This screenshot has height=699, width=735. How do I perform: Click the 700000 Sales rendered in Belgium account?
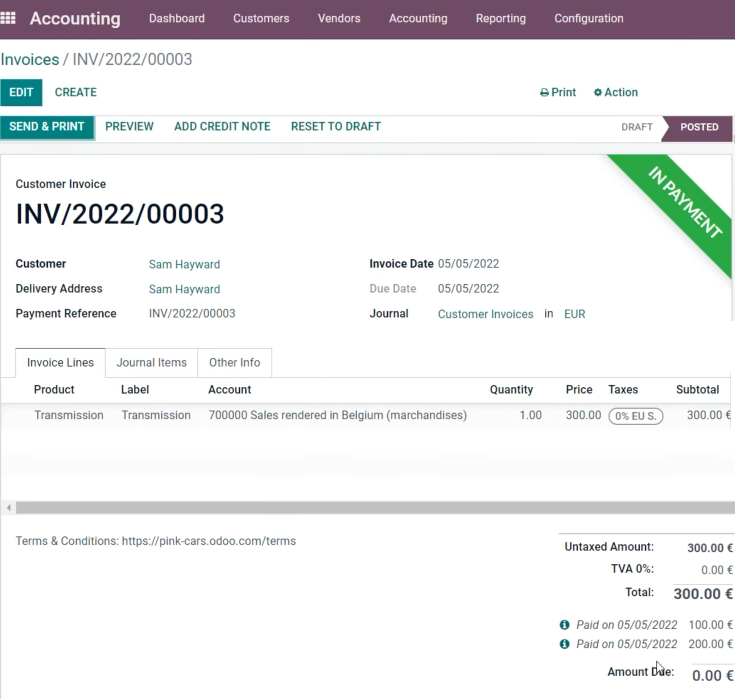[338, 415]
